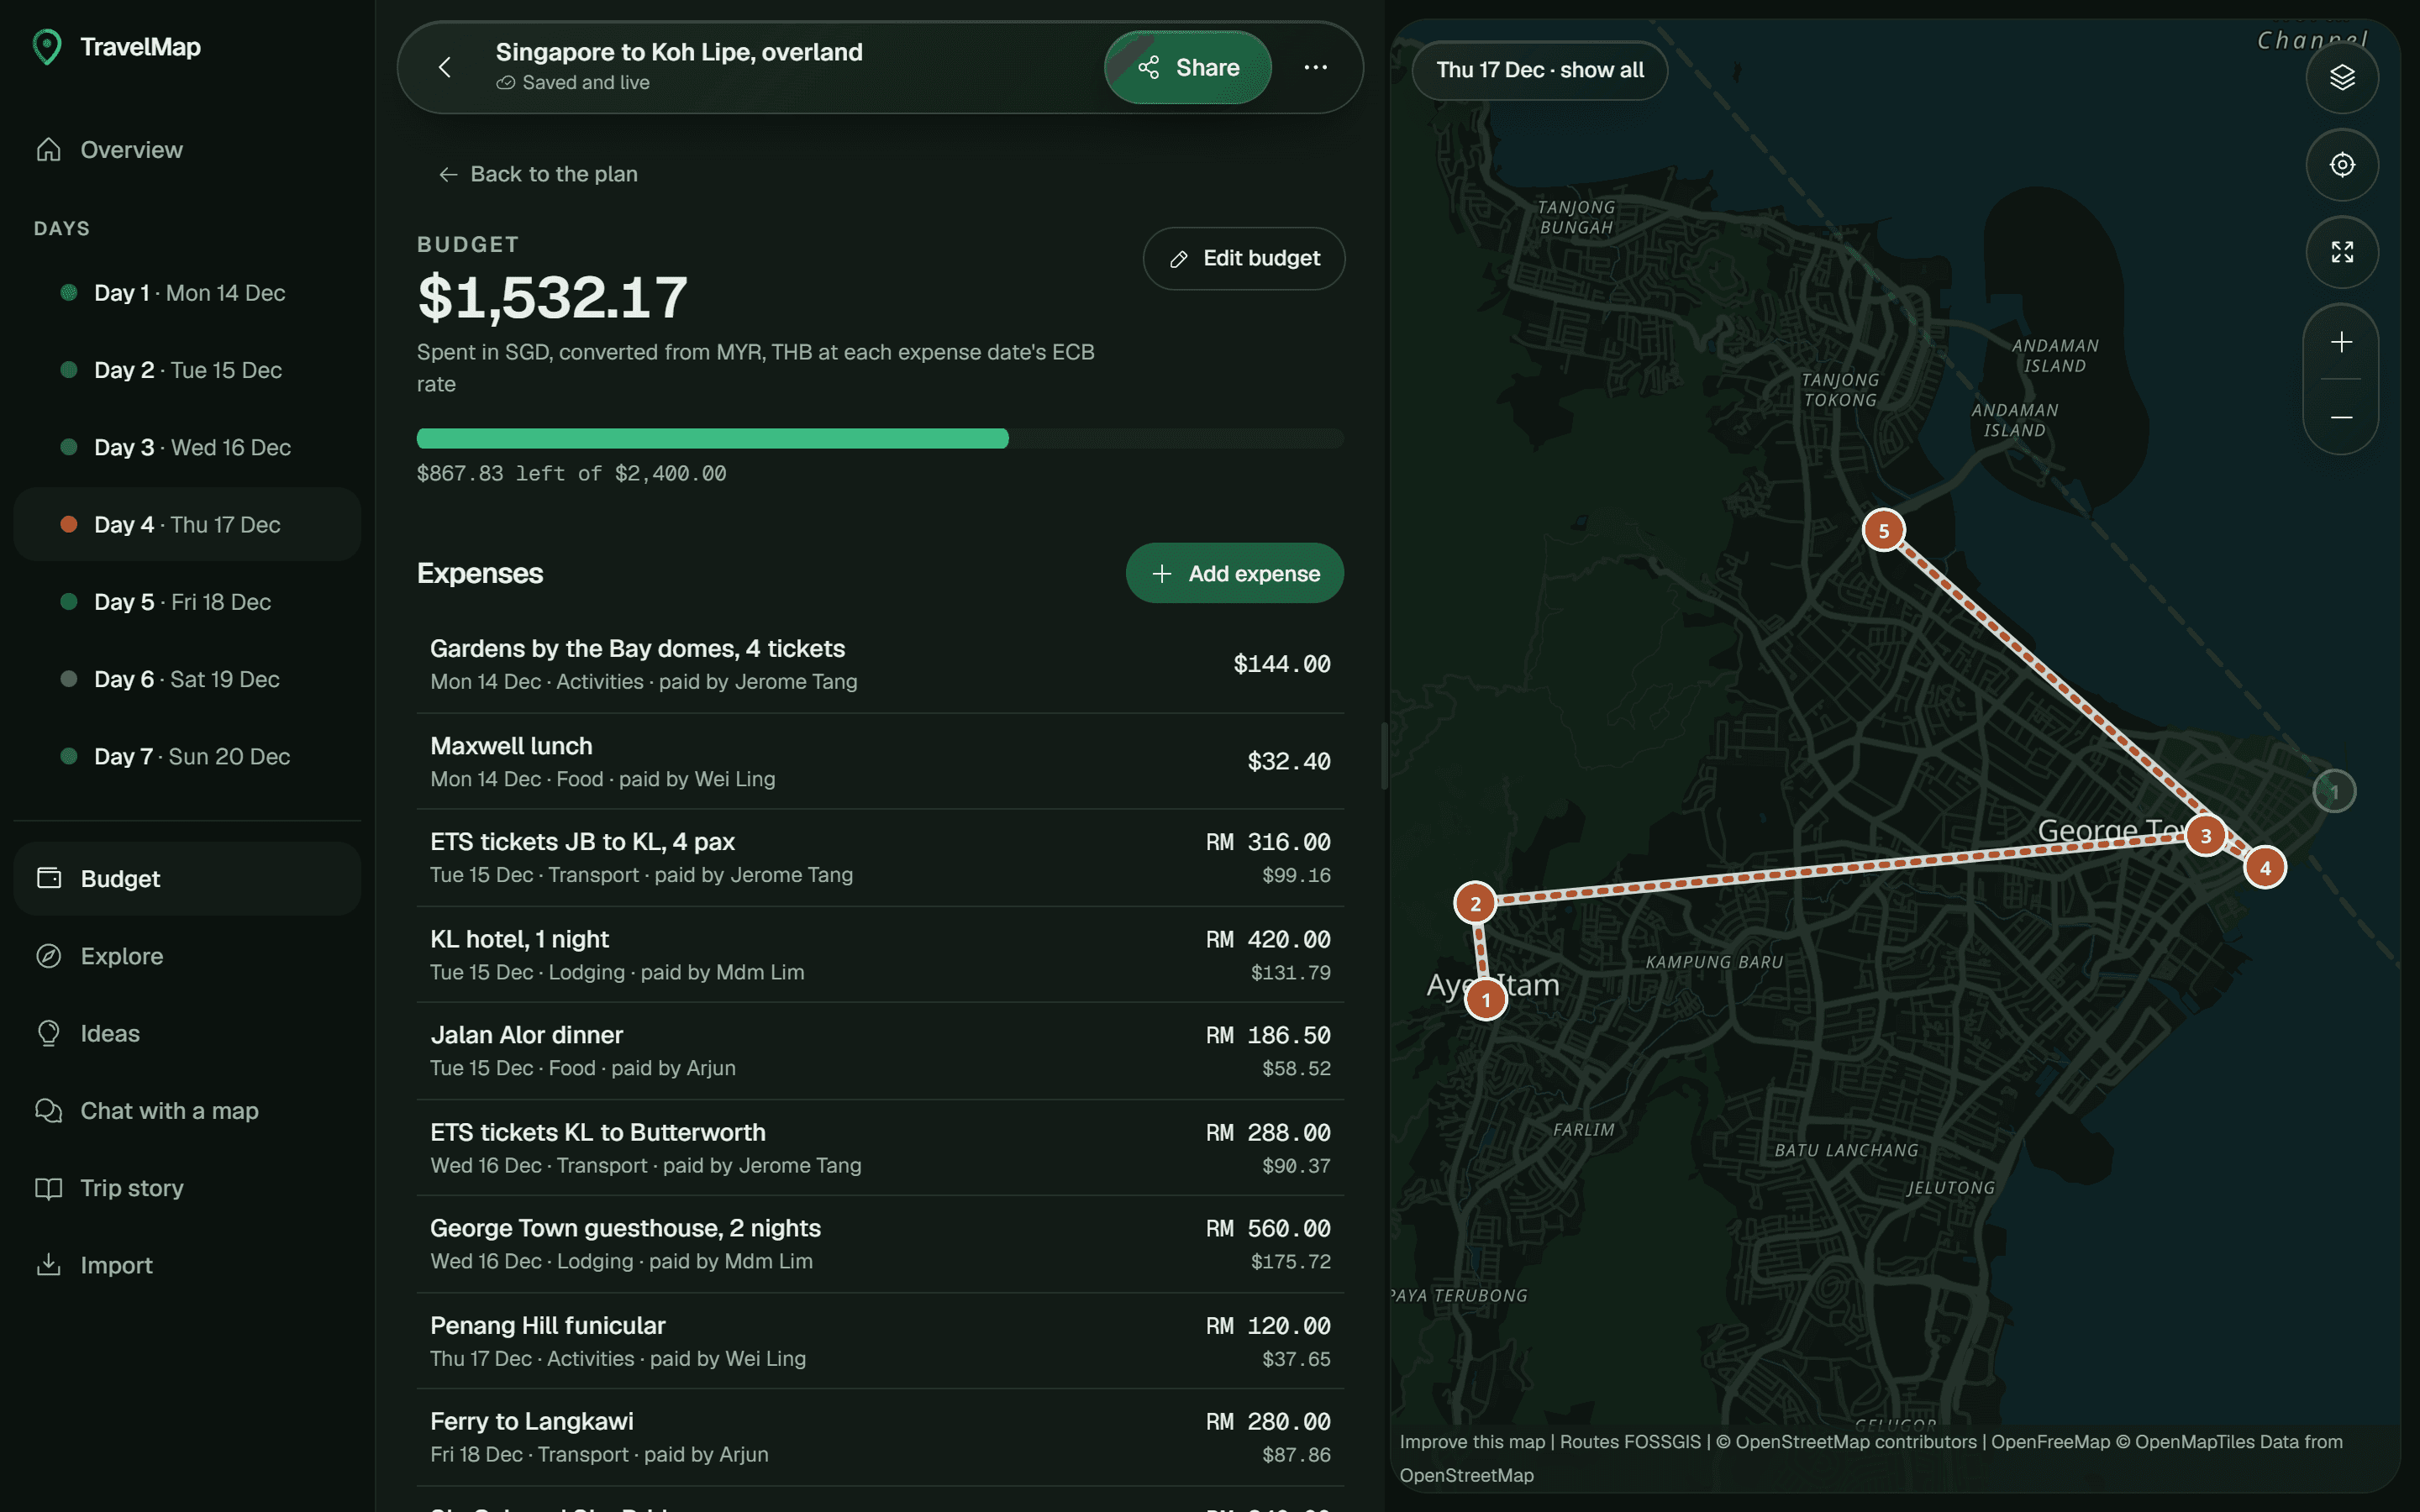Screen dimensions: 2420x1512
Task: Select Day 4 · Thu 17 Dec
Action: tap(187, 524)
